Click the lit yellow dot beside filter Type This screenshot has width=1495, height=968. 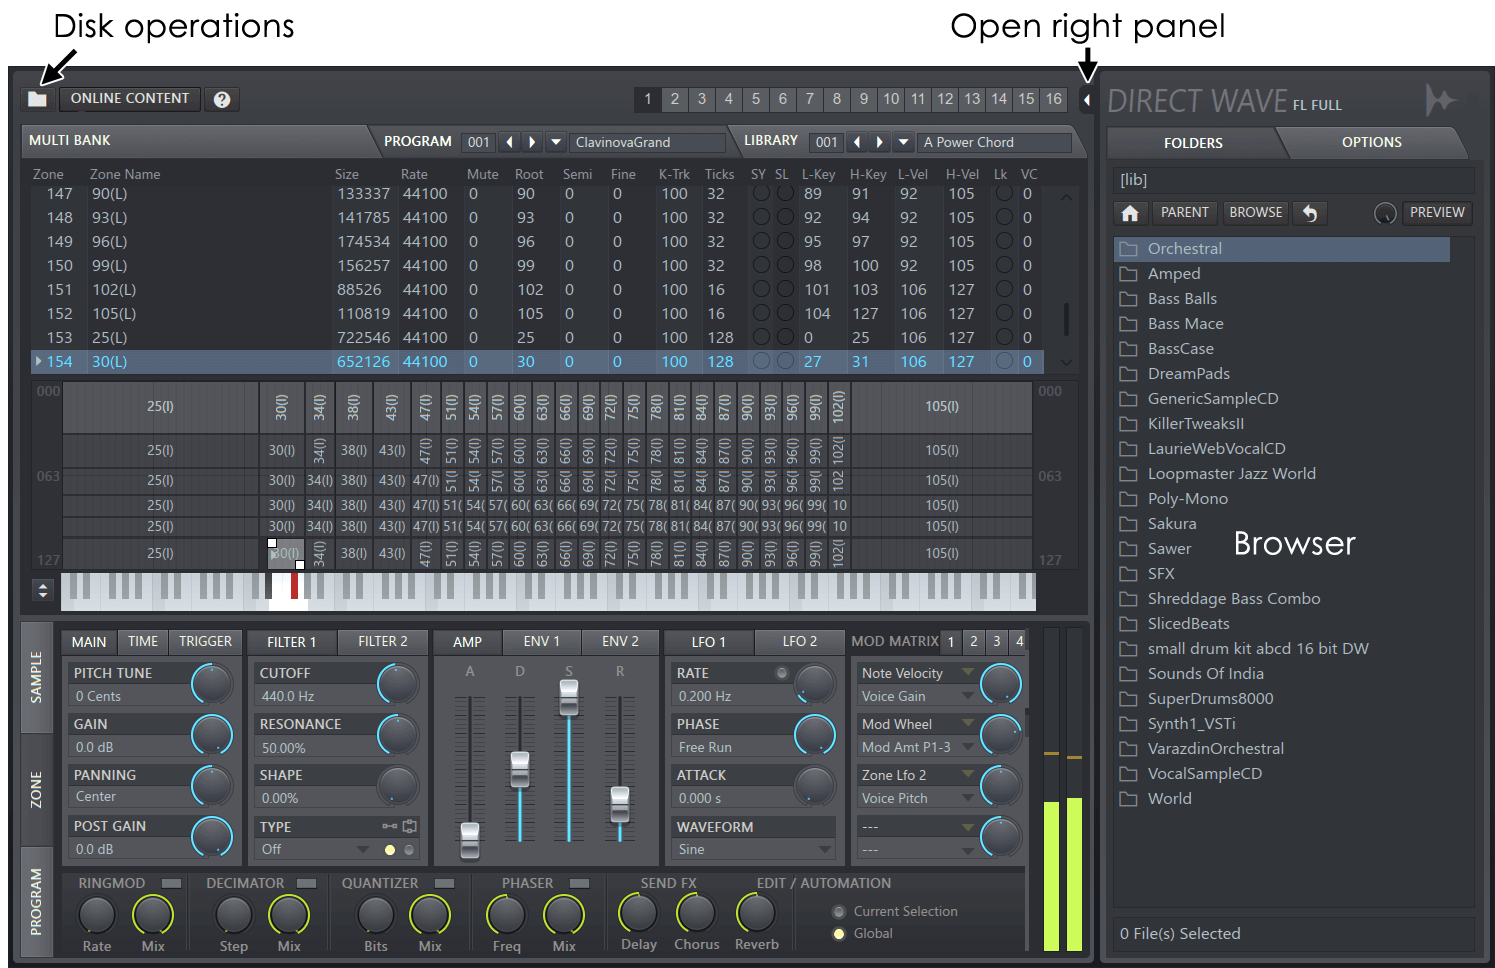pyautogui.click(x=390, y=850)
